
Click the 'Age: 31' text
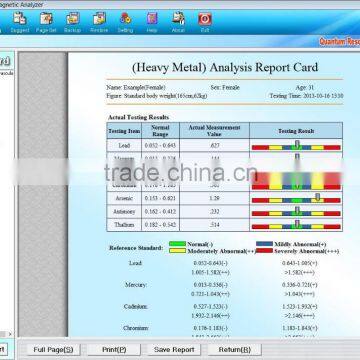305,88
